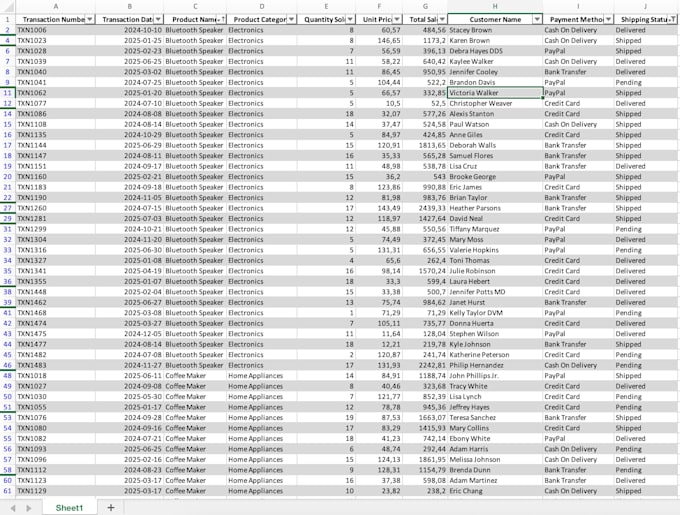Click customer cell Ebony White

[495, 439]
